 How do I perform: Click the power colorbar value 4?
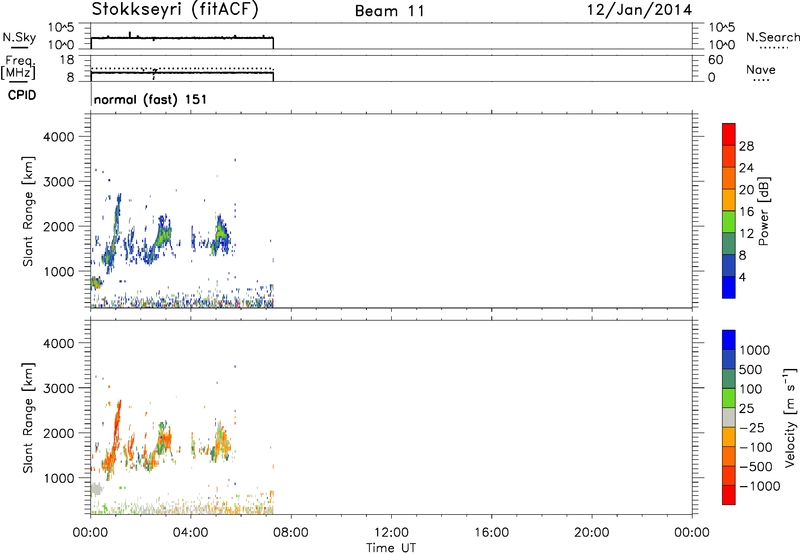(x=742, y=277)
